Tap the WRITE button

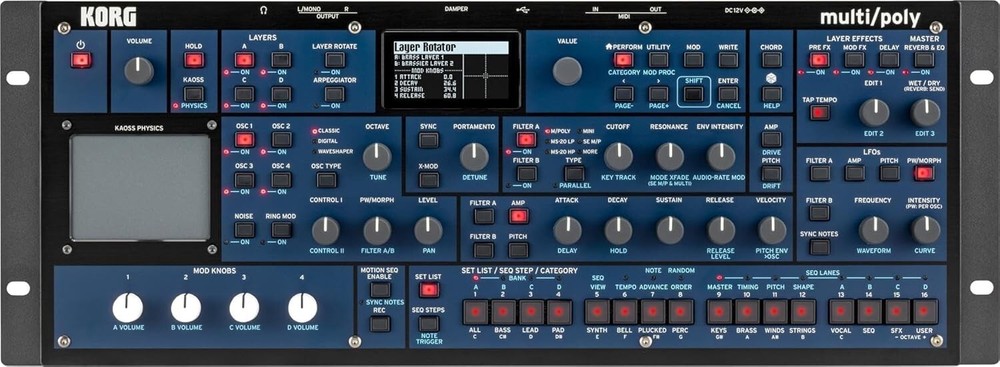click(x=728, y=60)
